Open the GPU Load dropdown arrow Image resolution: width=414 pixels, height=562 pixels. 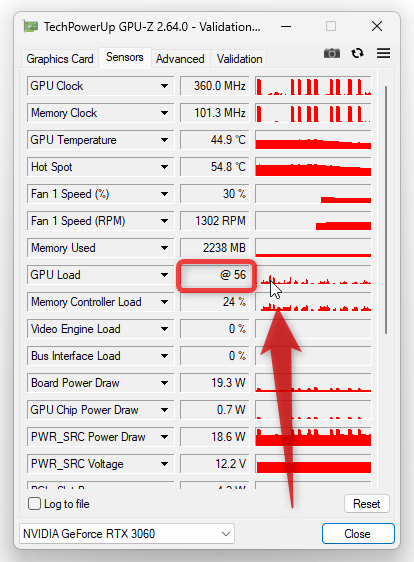pyautogui.click(x=165, y=275)
